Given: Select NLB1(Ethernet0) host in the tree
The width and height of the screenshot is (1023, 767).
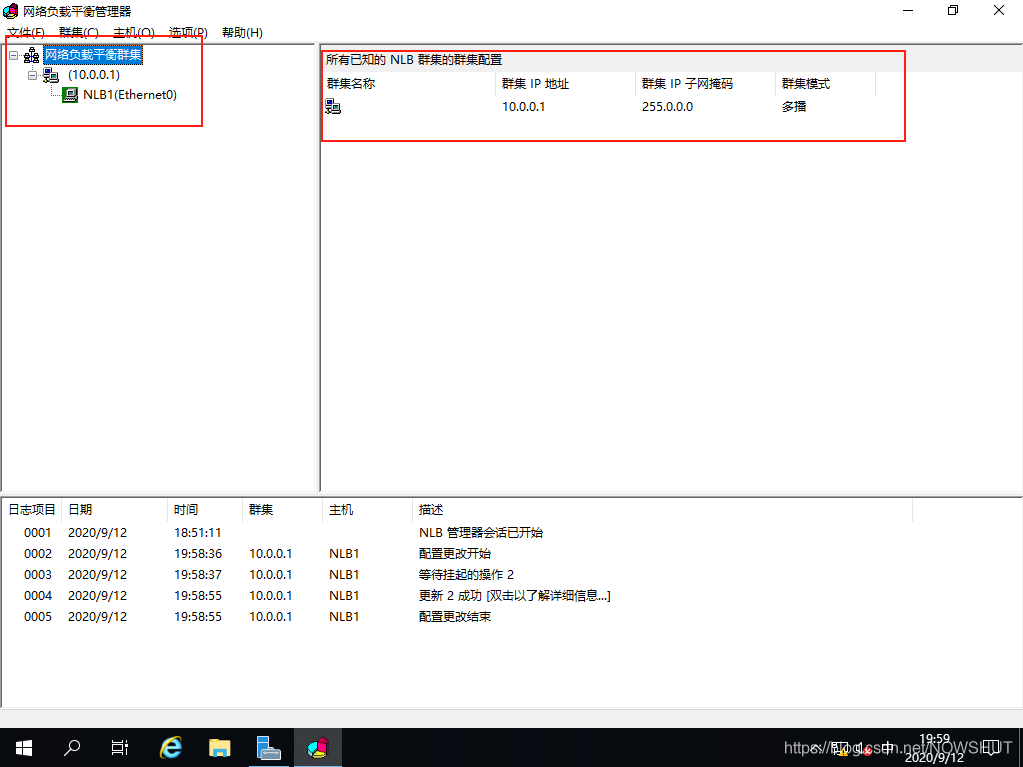Looking at the screenshot, I should coord(129,95).
